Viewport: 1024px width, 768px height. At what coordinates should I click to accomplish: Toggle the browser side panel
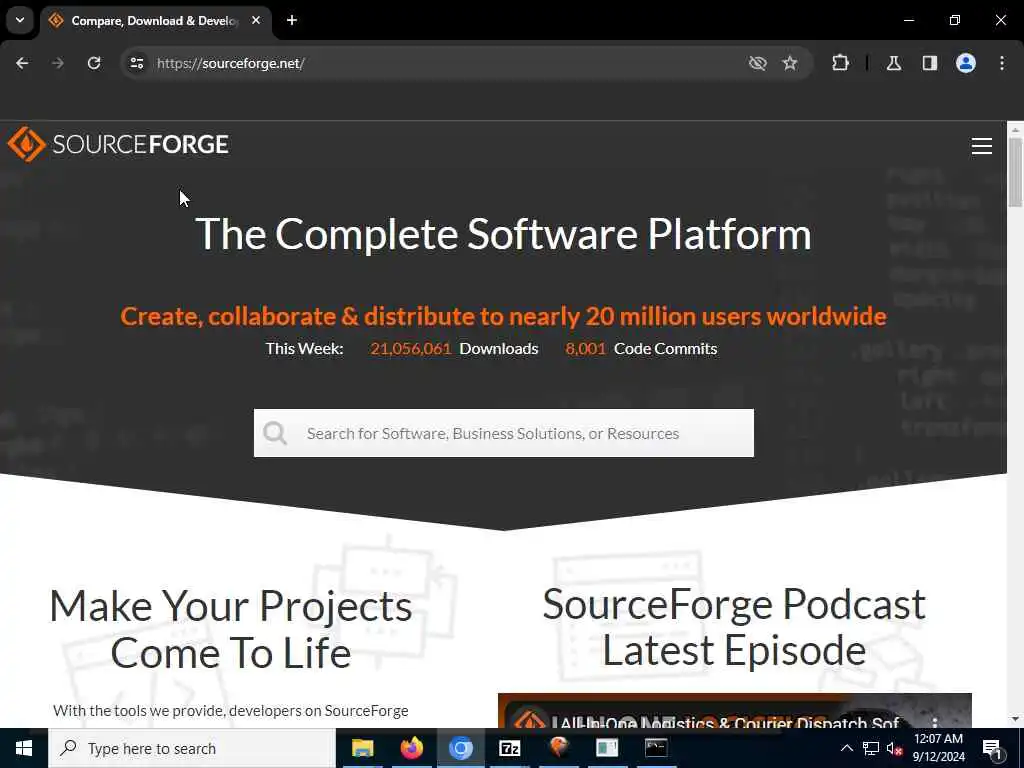pos(930,63)
